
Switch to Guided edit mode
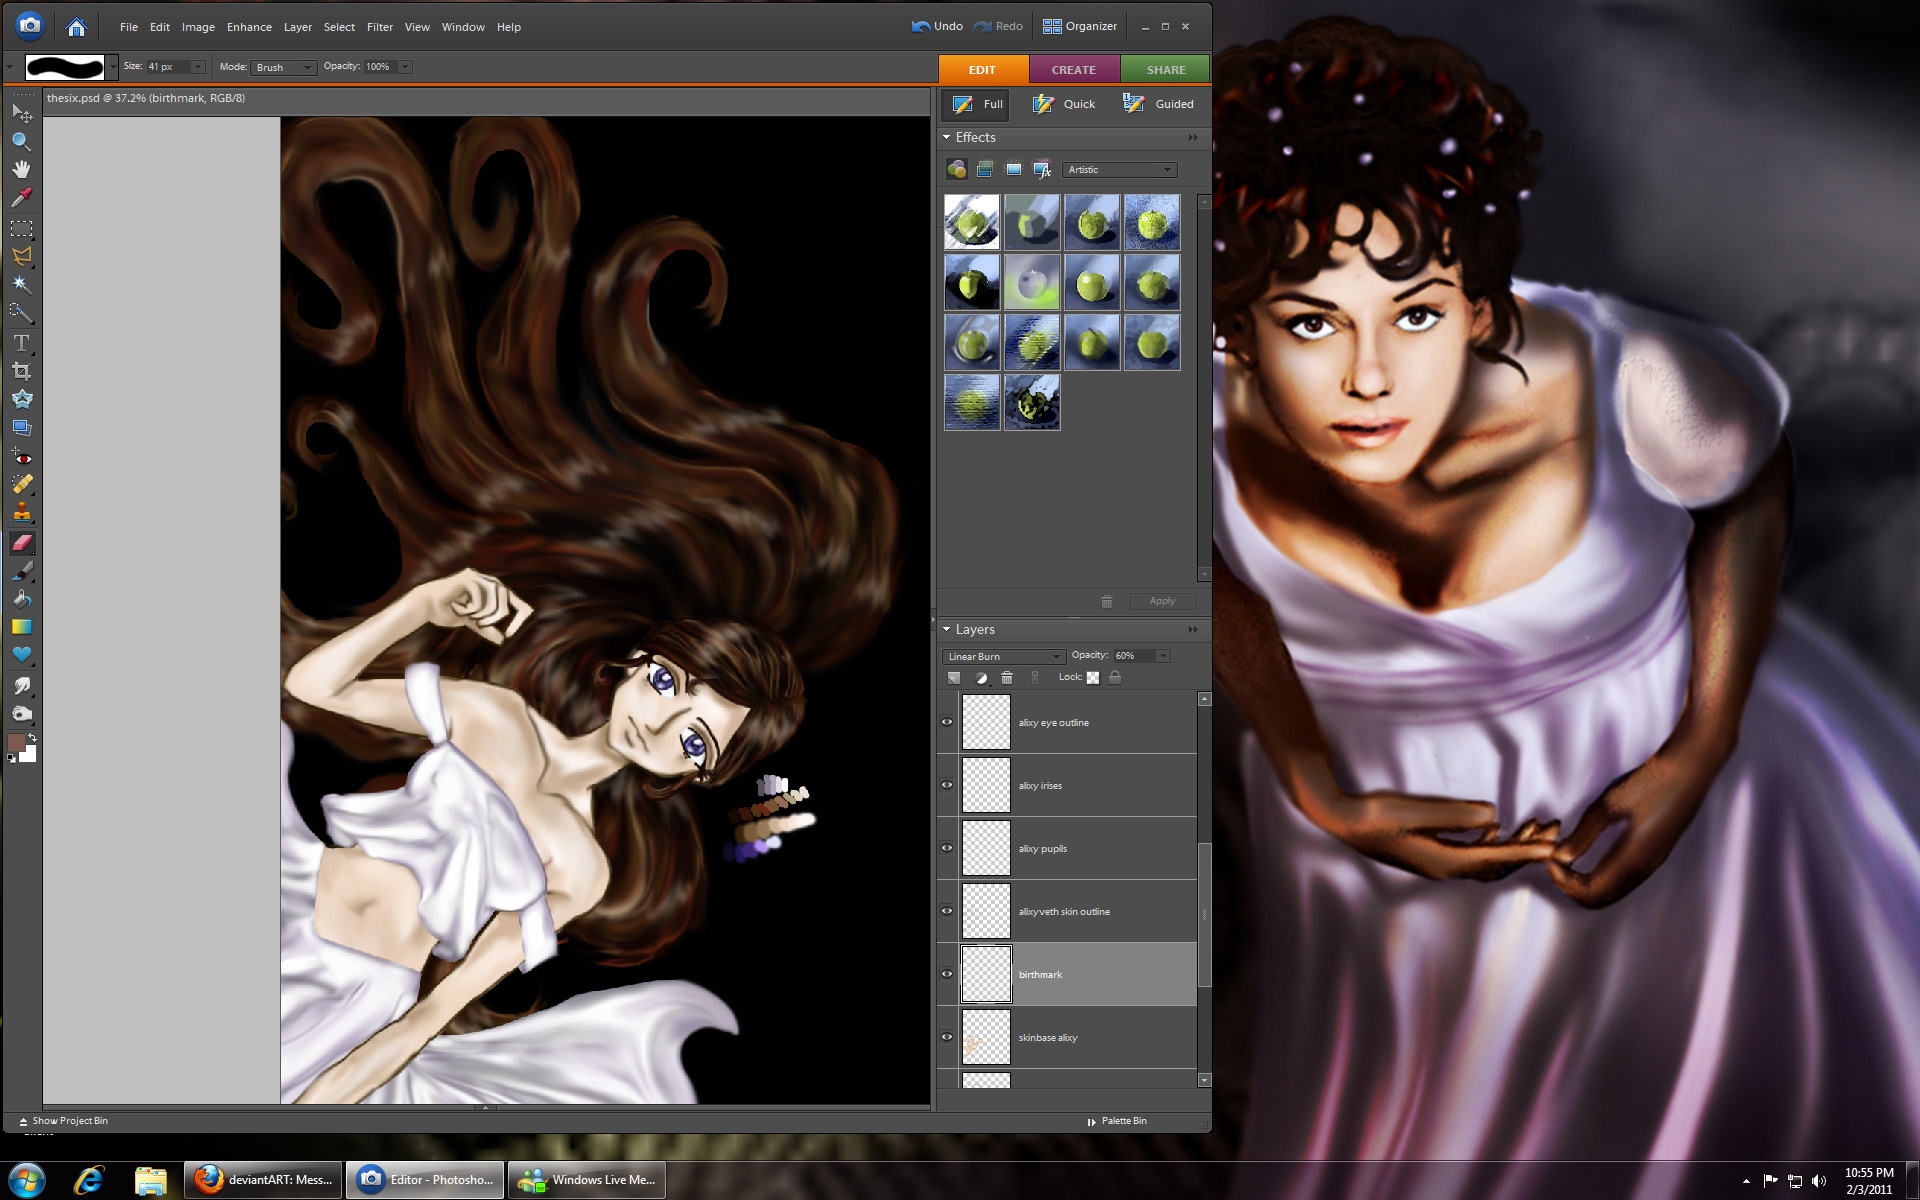1158,104
